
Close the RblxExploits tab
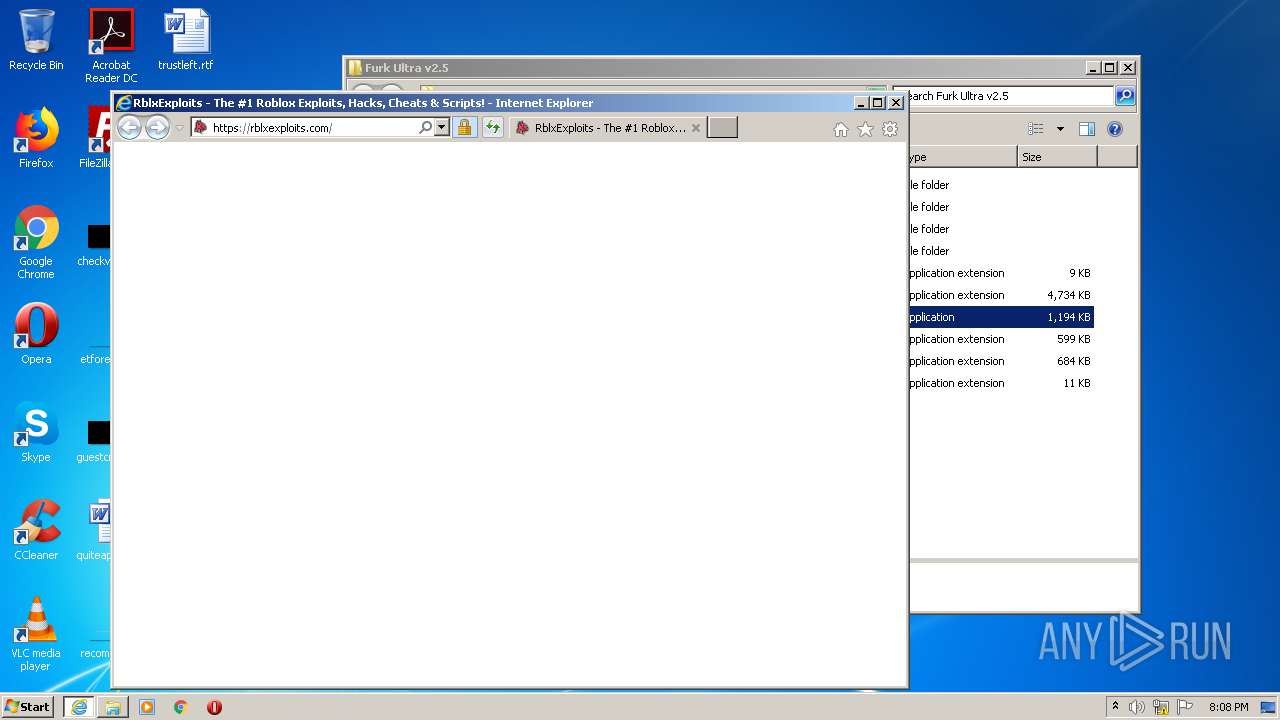click(696, 128)
